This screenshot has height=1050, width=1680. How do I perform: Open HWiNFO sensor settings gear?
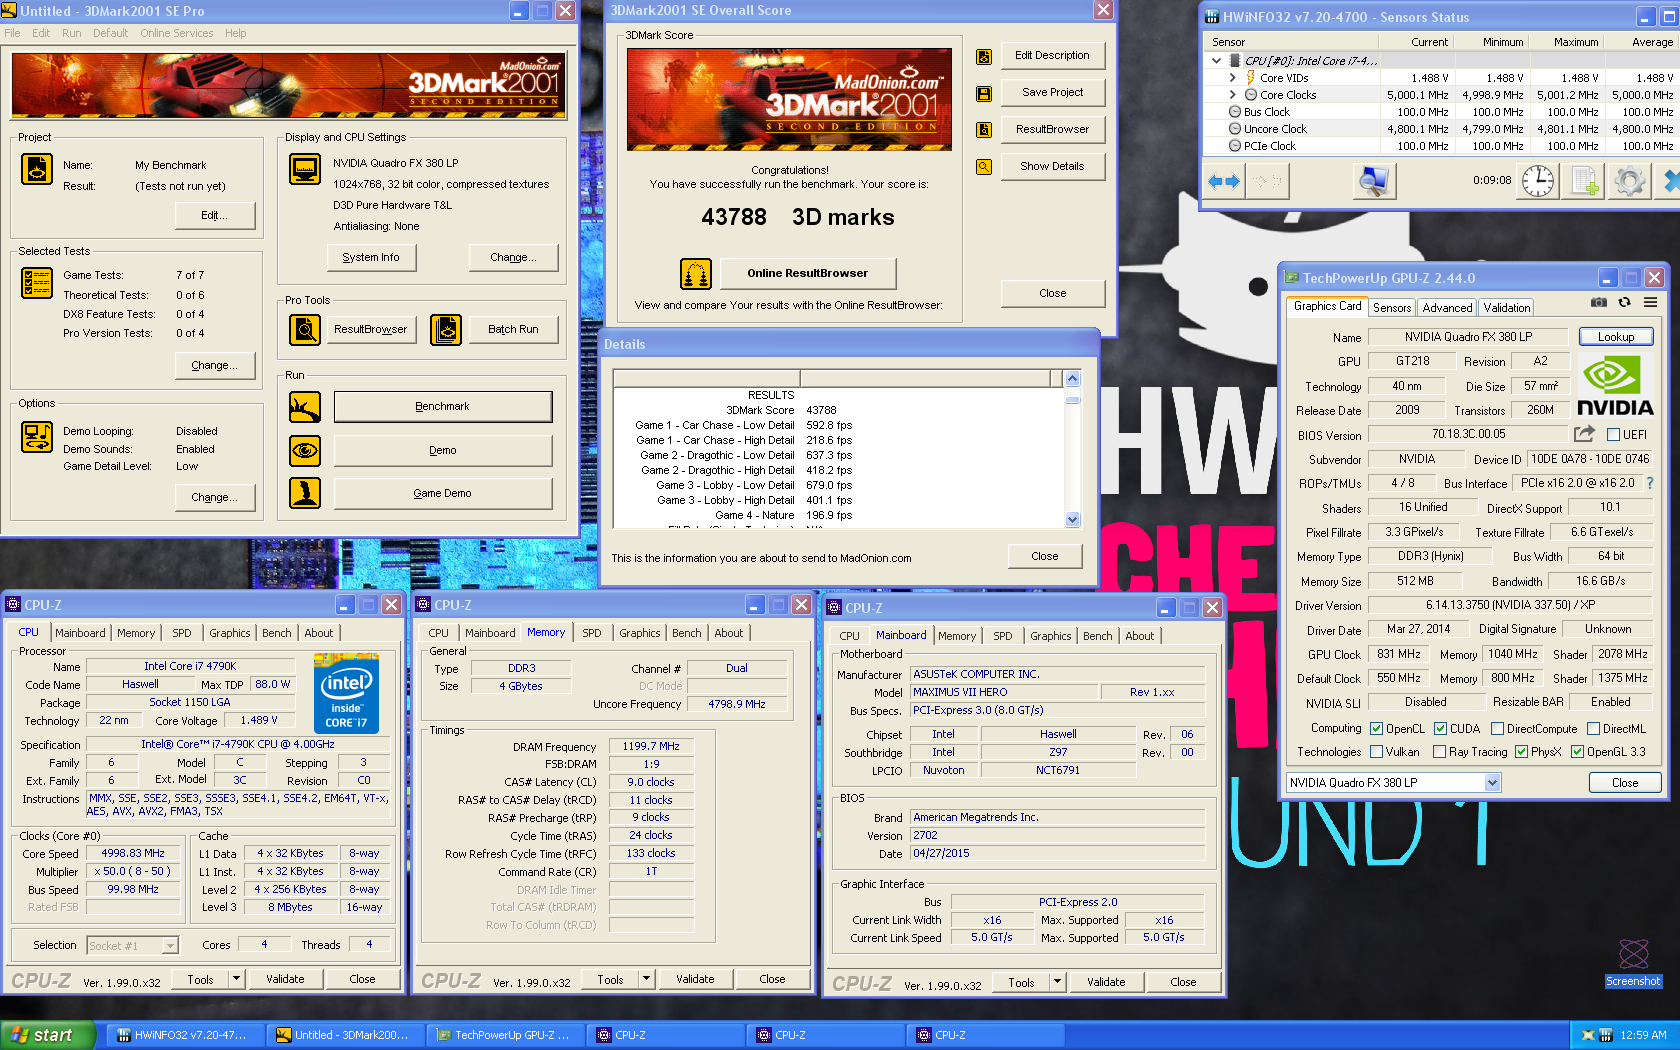pyautogui.click(x=1630, y=181)
